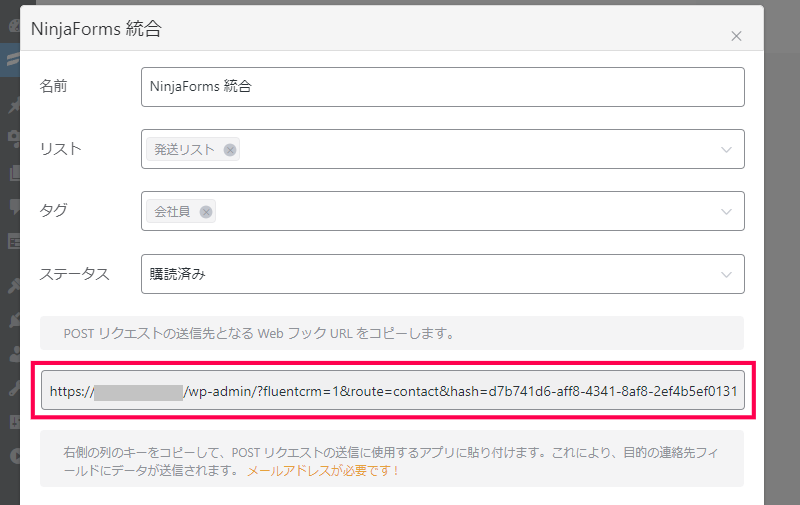
Task: Remove the 会社員 tag chip
Action: (x=206, y=212)
